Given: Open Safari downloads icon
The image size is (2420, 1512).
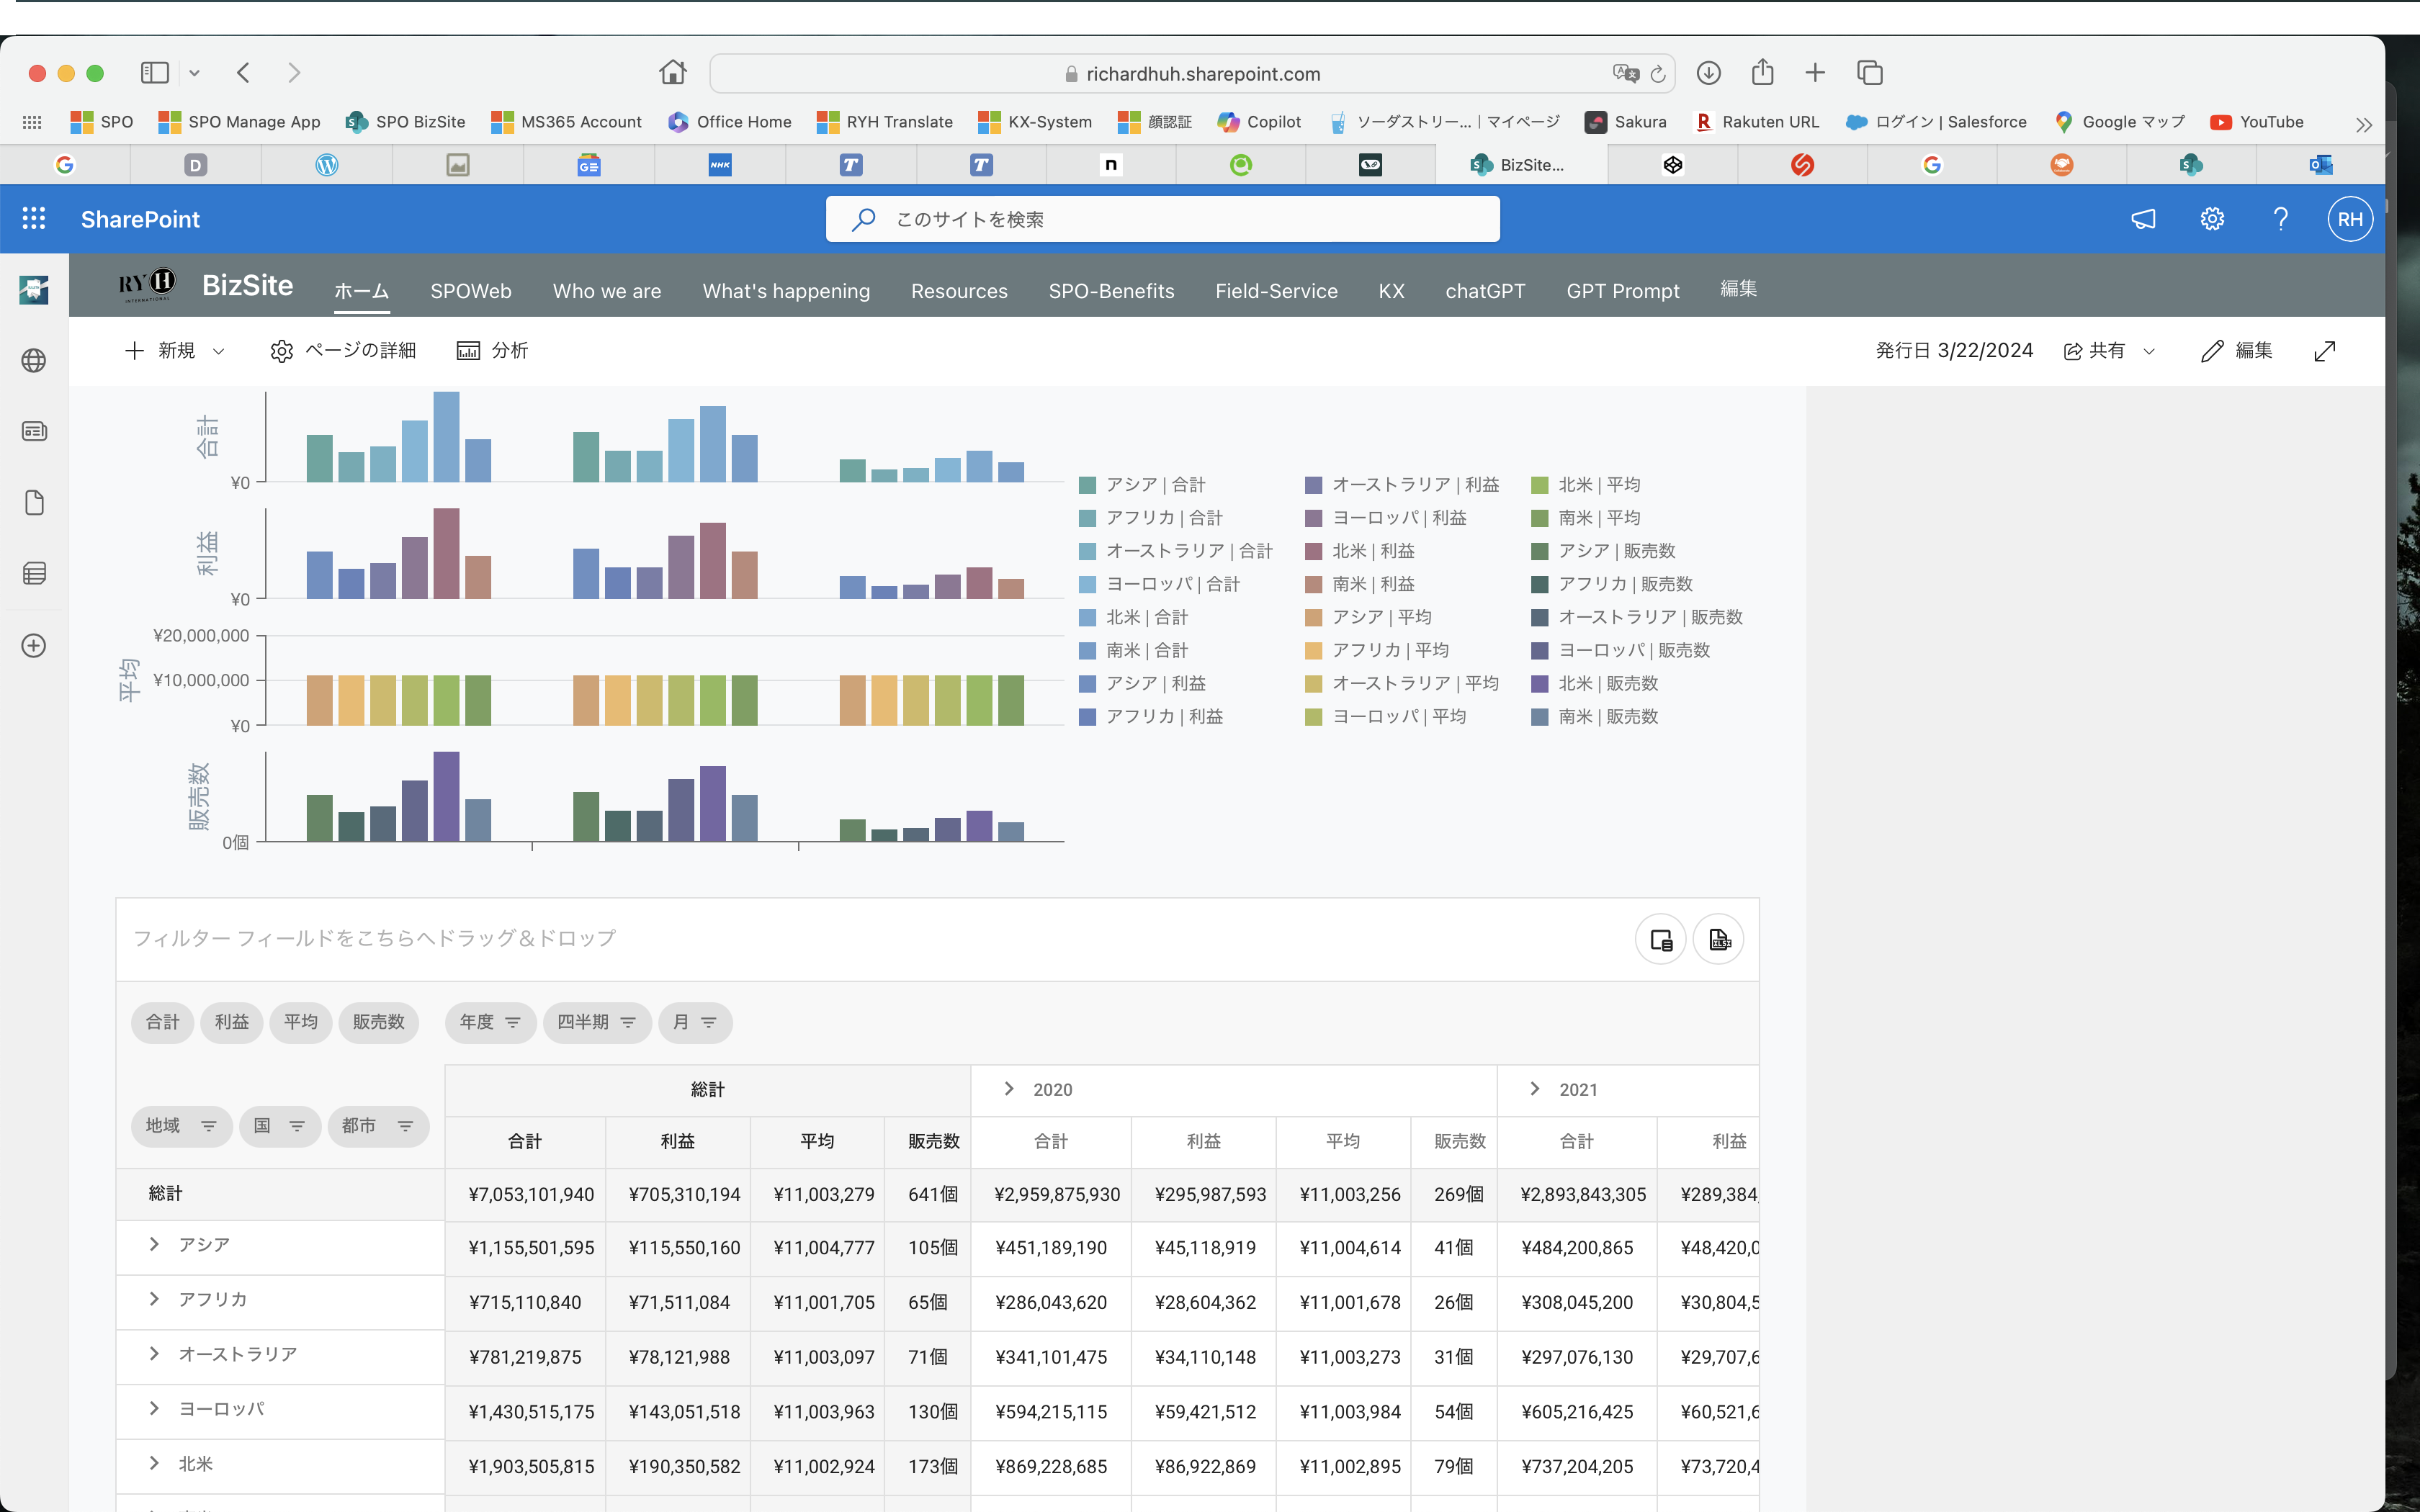Looking at the screenshot, I should 1709,72.
